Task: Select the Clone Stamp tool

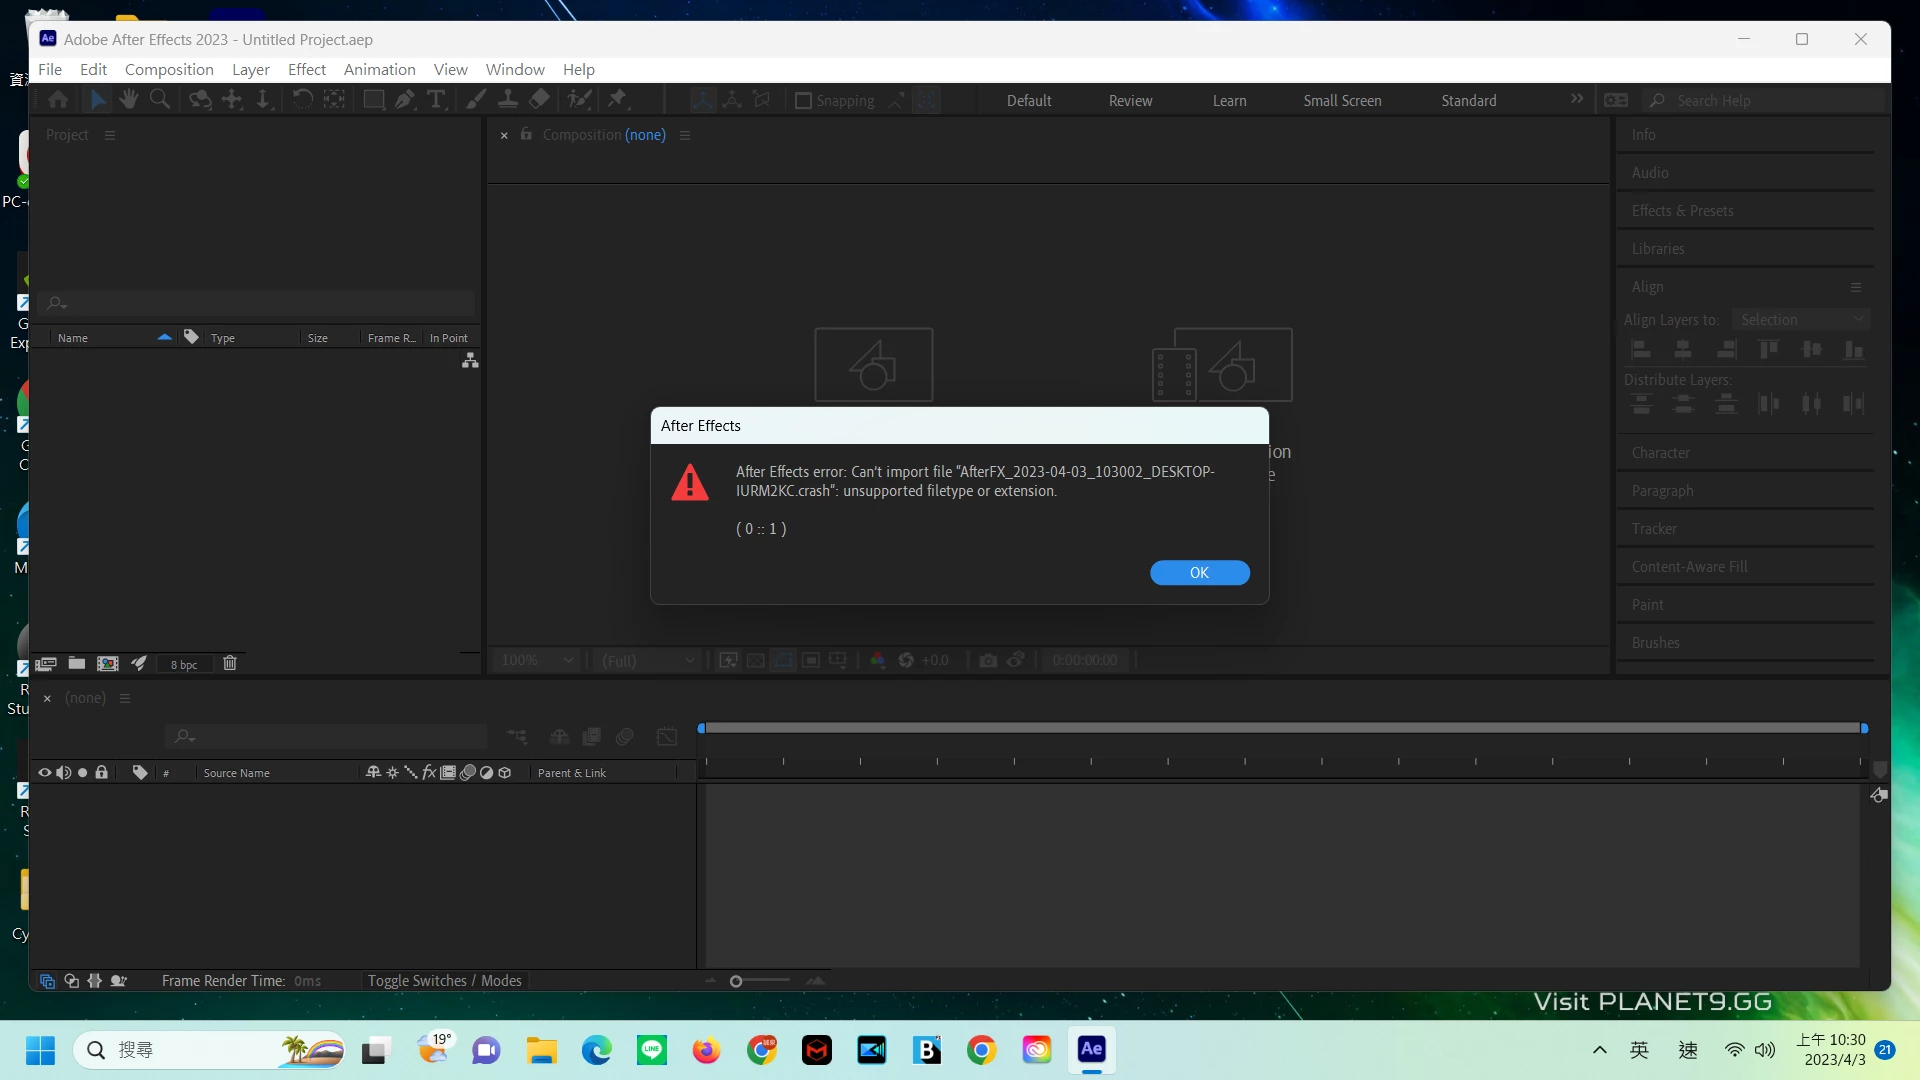Action: tap(508, 99)
